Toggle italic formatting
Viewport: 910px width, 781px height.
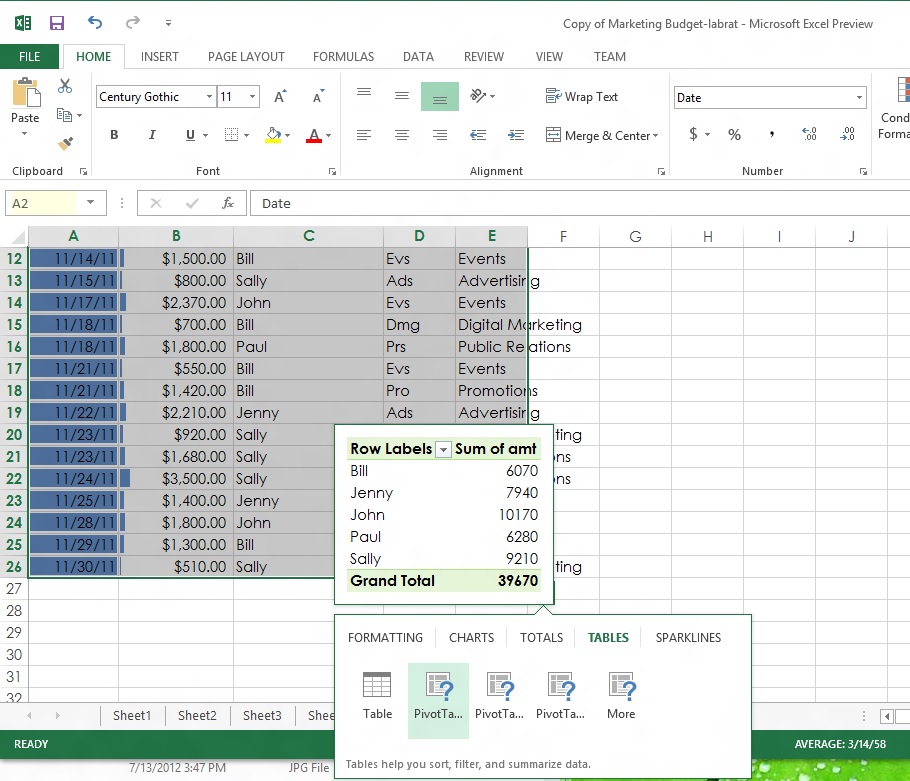pos(151,134)
